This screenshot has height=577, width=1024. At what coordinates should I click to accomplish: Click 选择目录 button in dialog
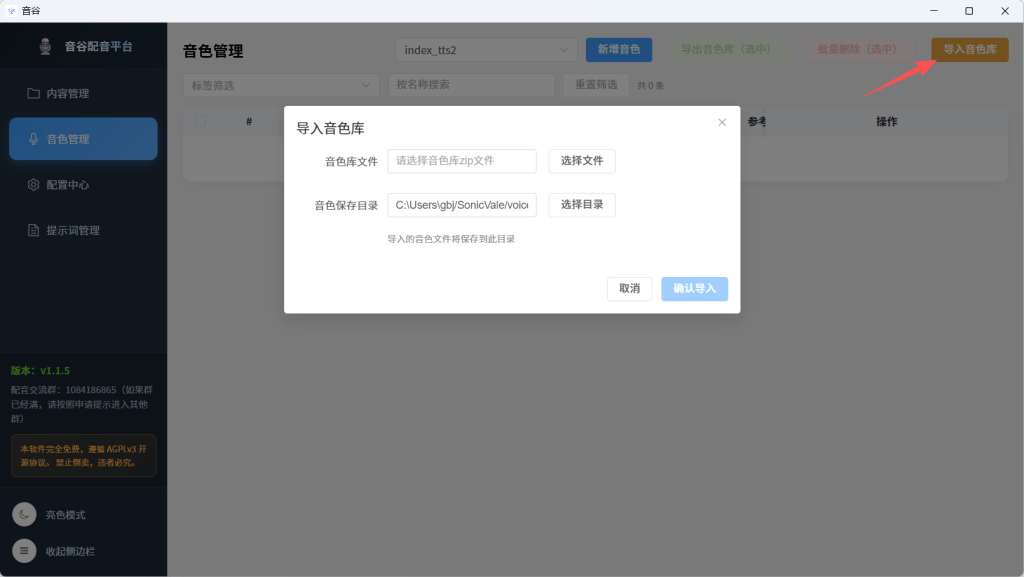click(582, 205)
